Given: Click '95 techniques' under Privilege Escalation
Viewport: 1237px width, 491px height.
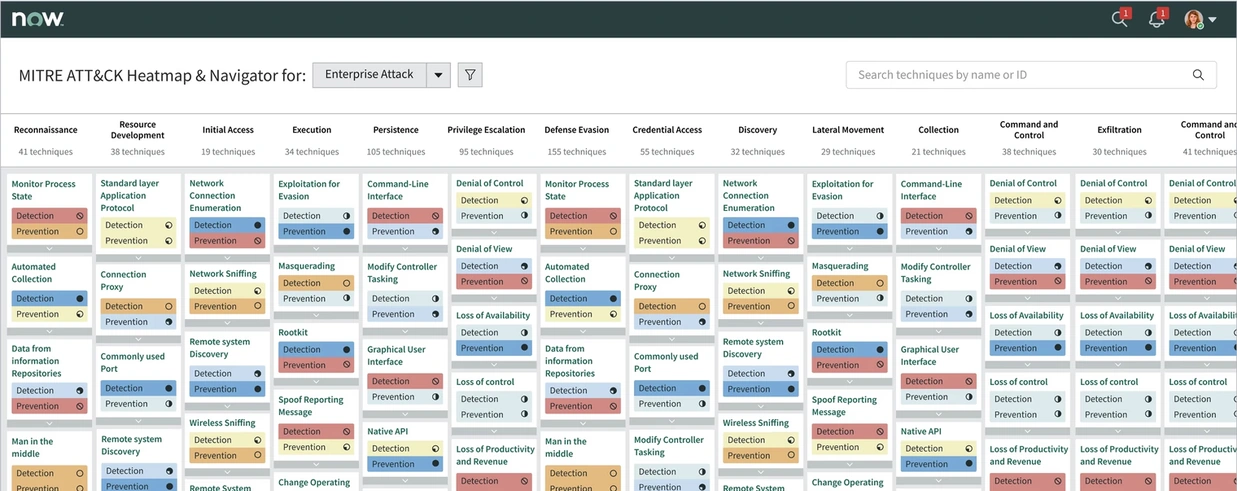Looking at the screenshot, I should pyautogui.click(x=486, y=152).
